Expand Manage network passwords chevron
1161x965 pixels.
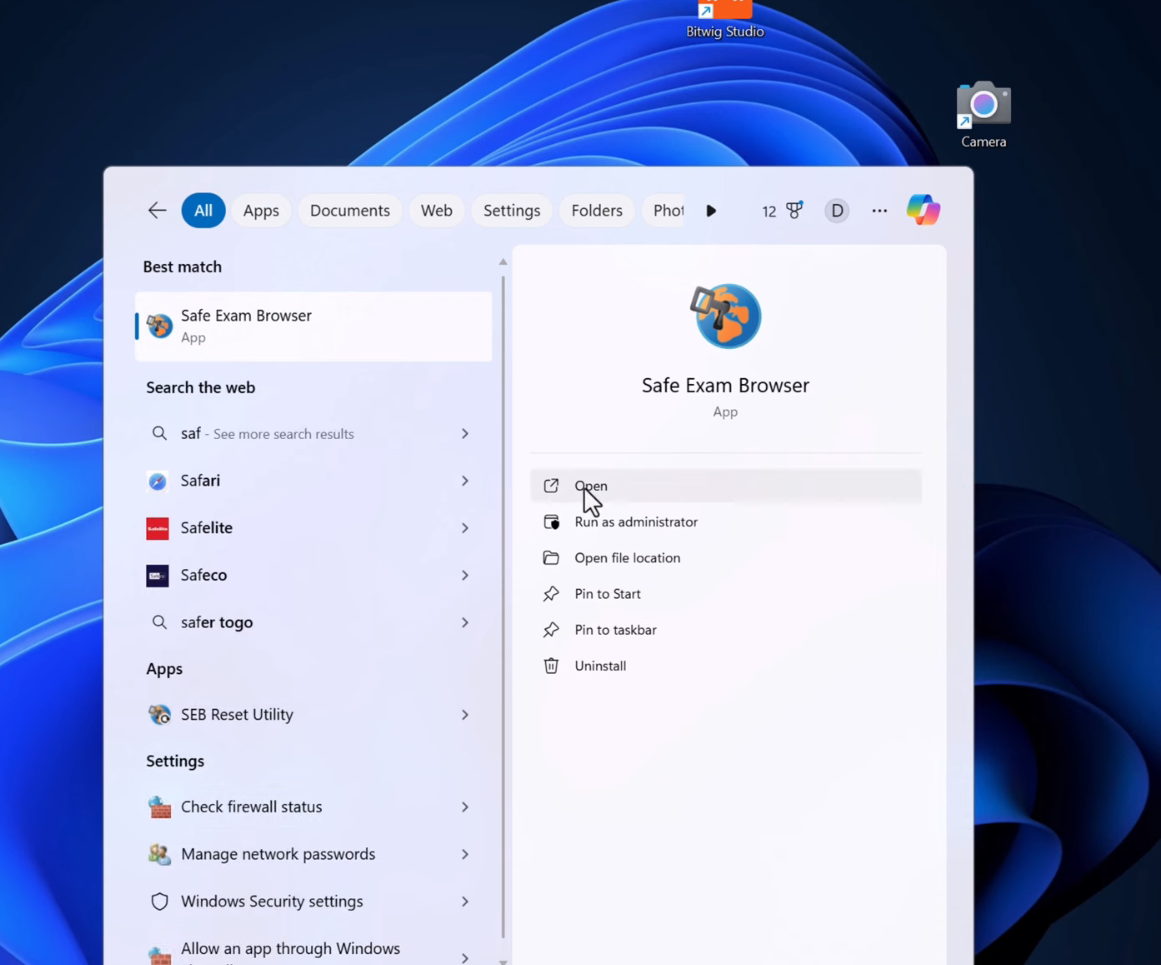(x=465, y=854)
